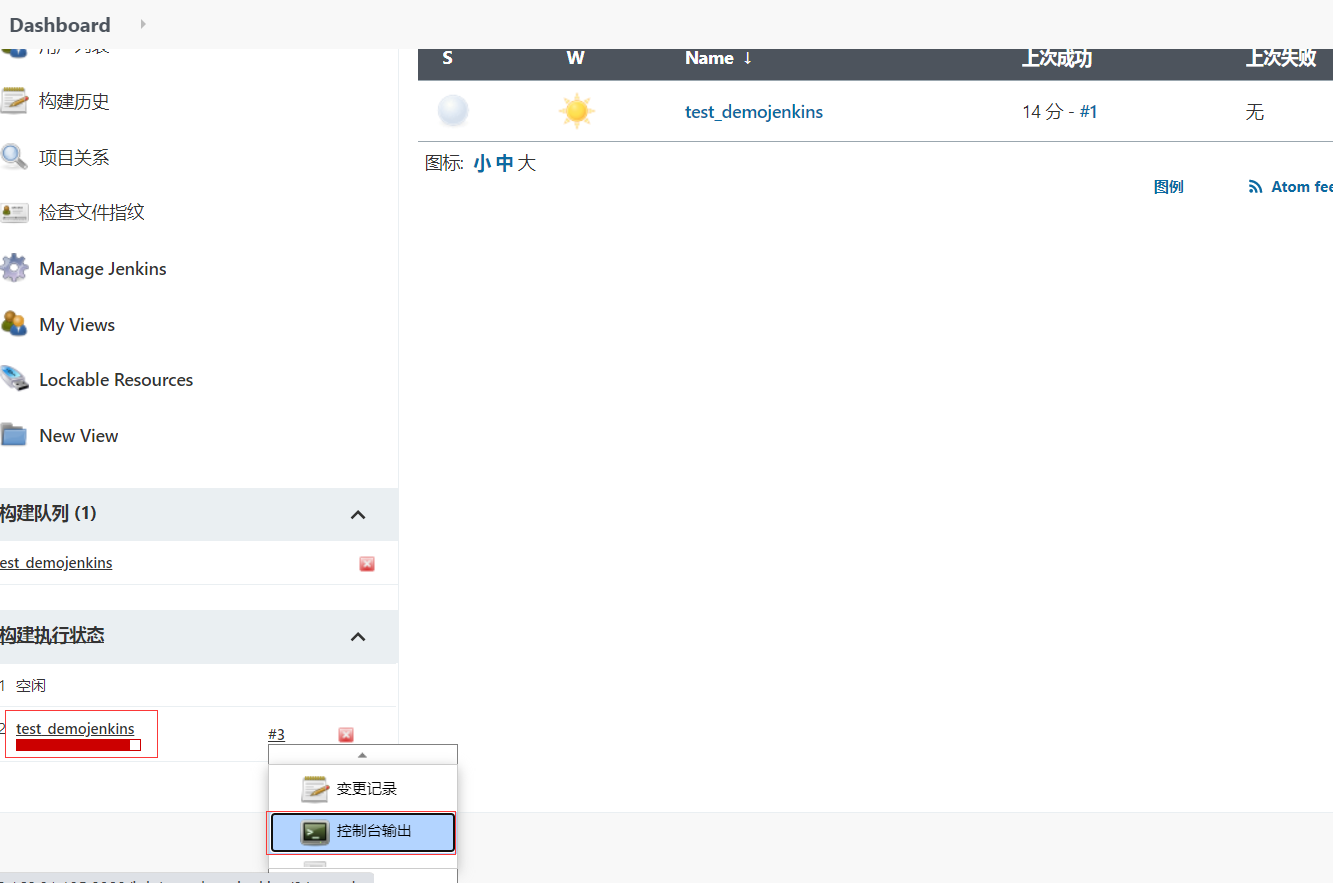Click the sunny weather health icon
The width and height of the screenshot is (1333, 883).
pos(577,111)
